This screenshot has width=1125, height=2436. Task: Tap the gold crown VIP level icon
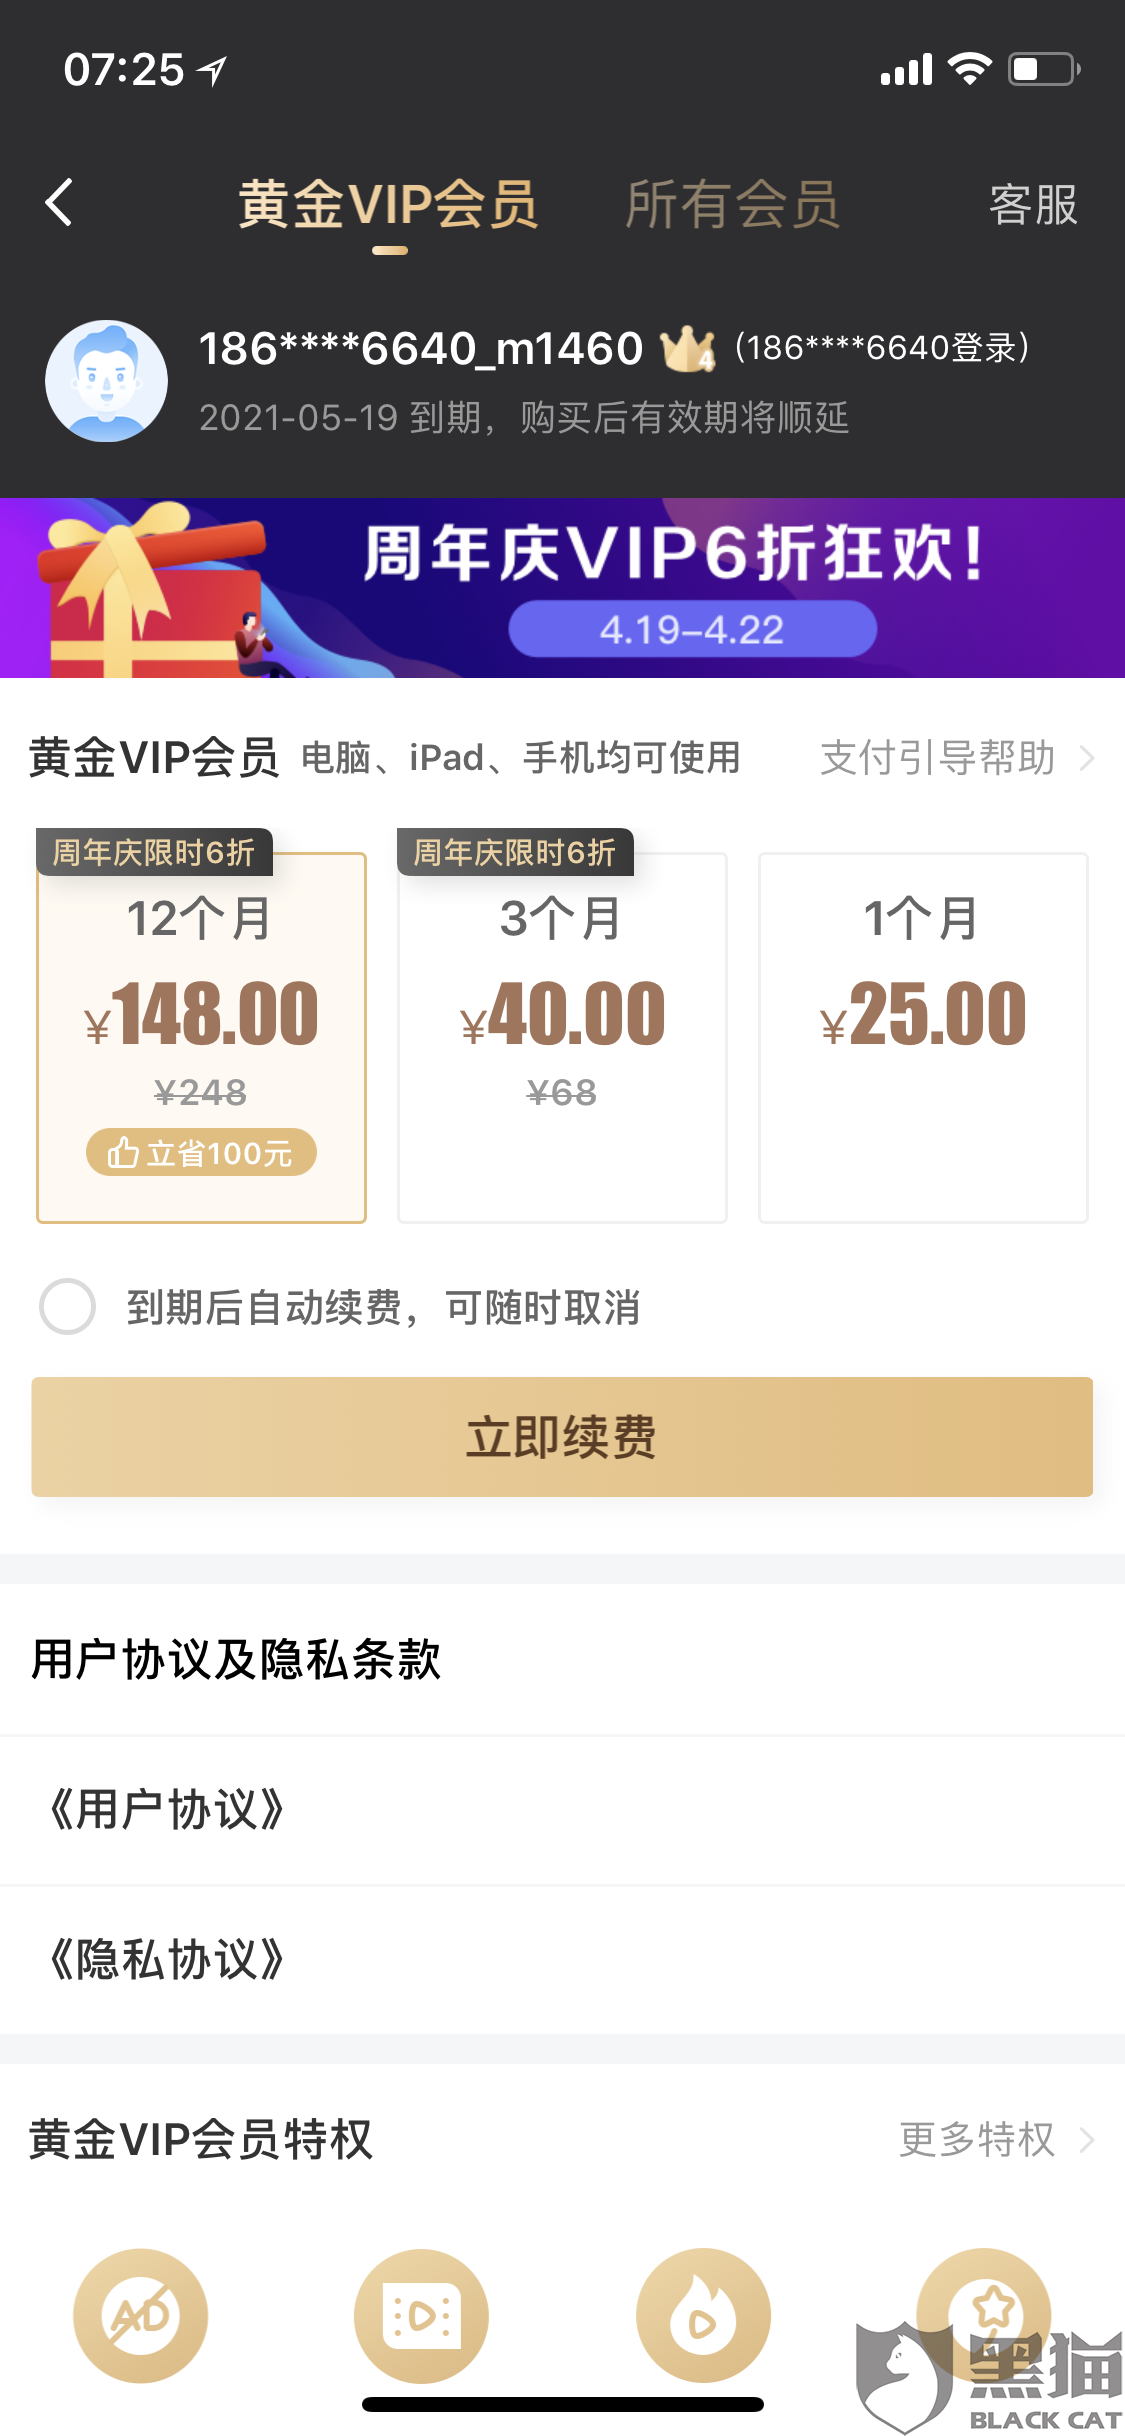687,349
